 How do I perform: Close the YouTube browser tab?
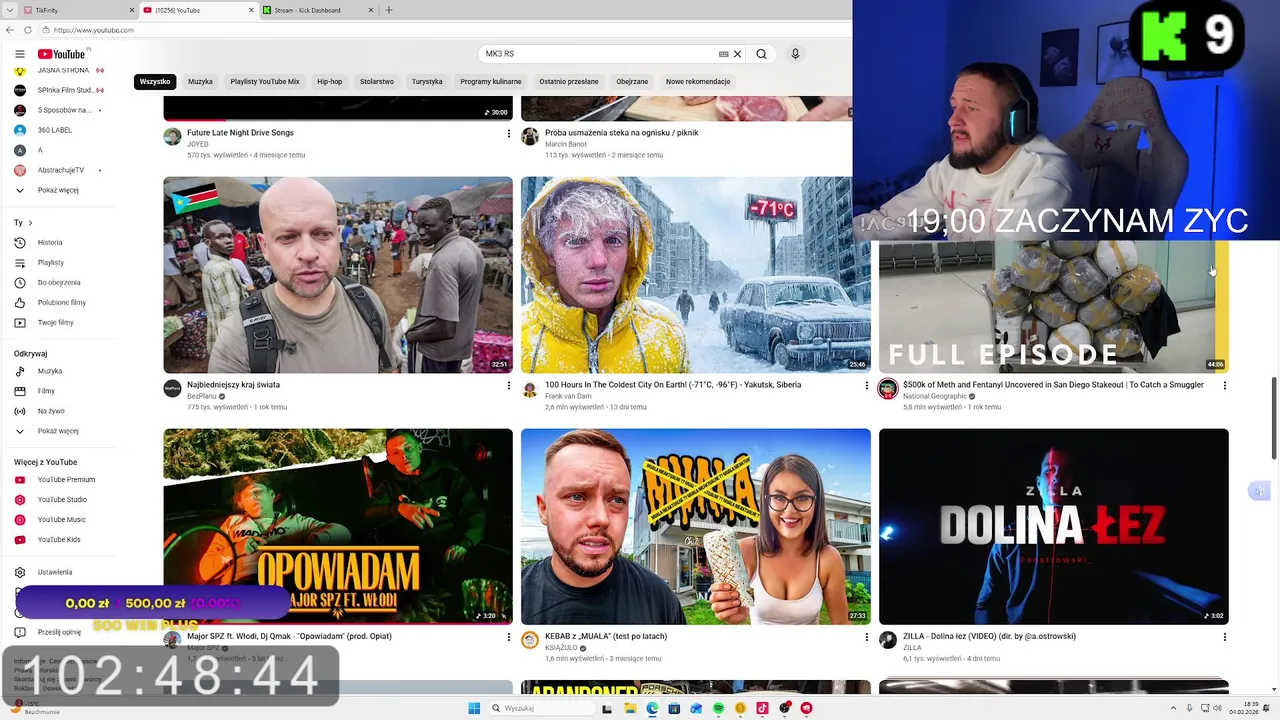click(251, 10)
